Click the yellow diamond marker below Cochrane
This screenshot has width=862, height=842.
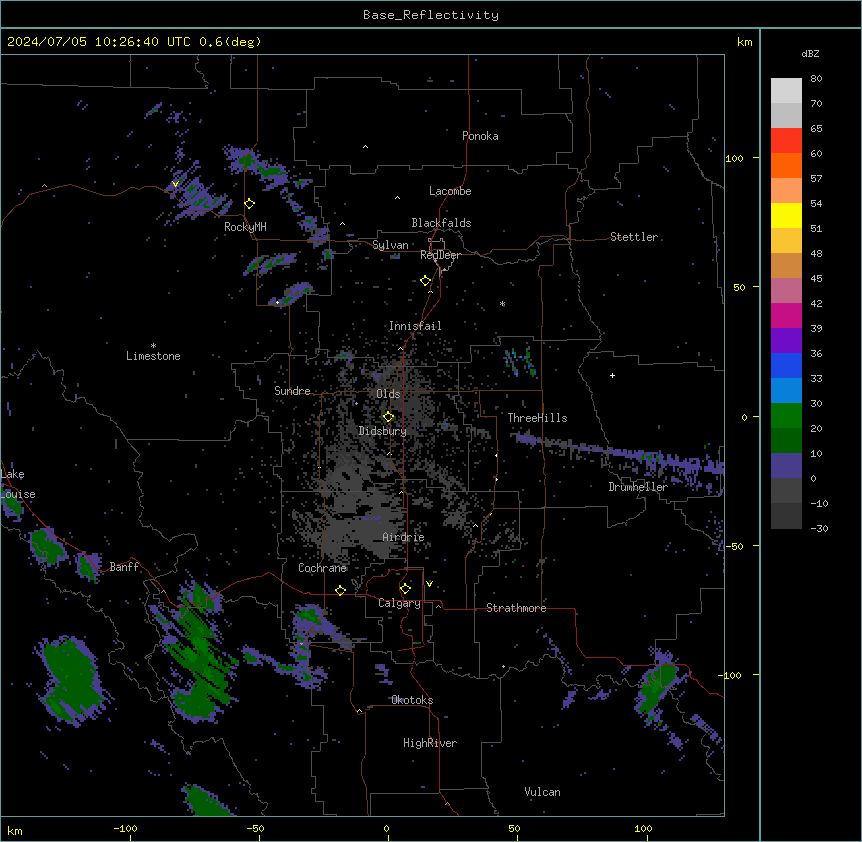point(340,590)
